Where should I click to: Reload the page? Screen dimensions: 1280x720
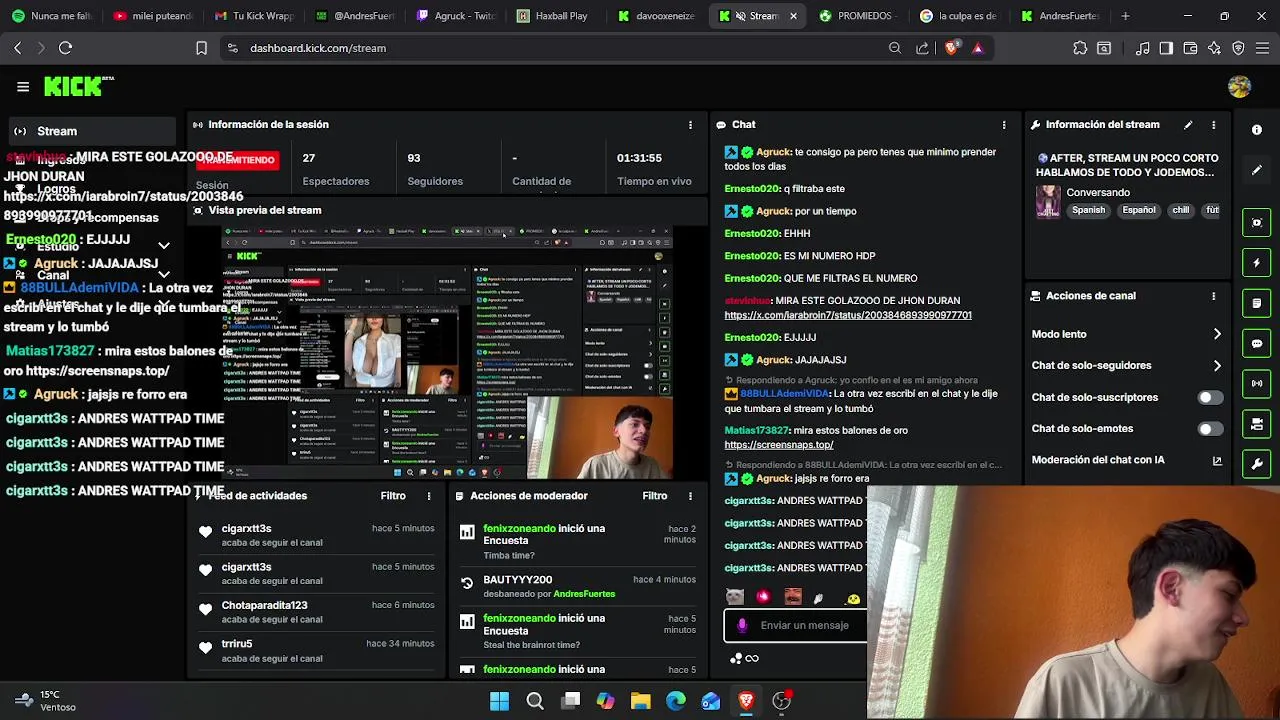(x=65, y=48)
